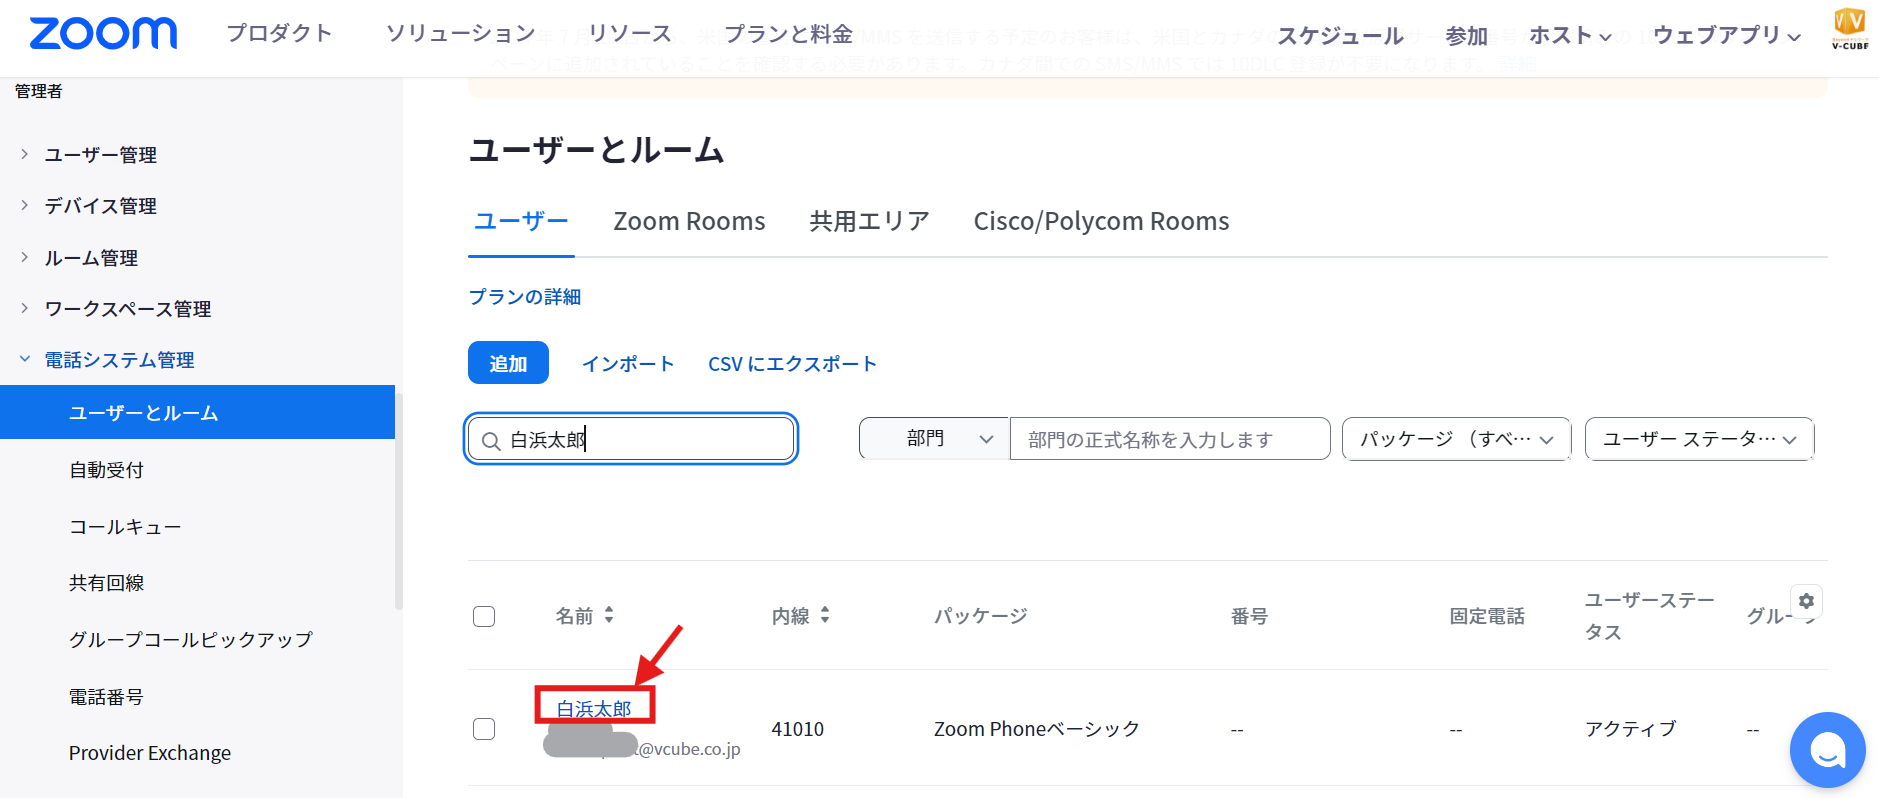Open user 白浜太郎 name link
The height and width of the screenshot is (798, 1879).
594,708
